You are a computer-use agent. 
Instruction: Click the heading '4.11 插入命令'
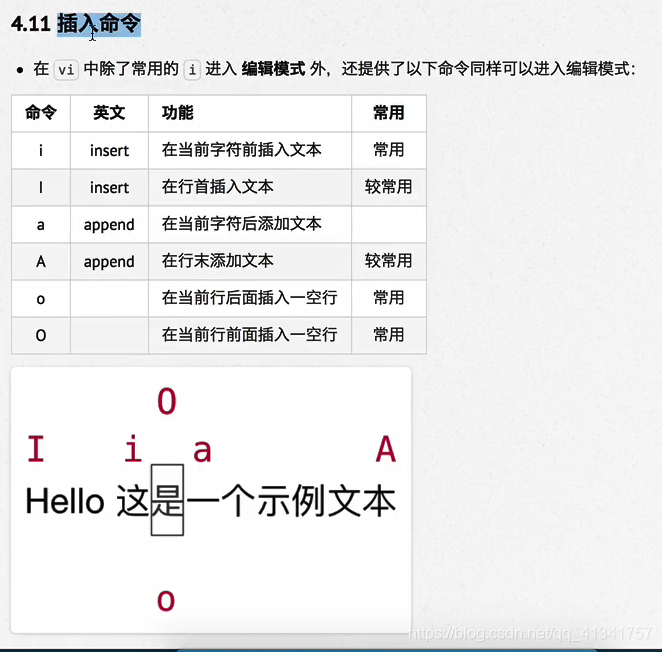coord(76,24)
